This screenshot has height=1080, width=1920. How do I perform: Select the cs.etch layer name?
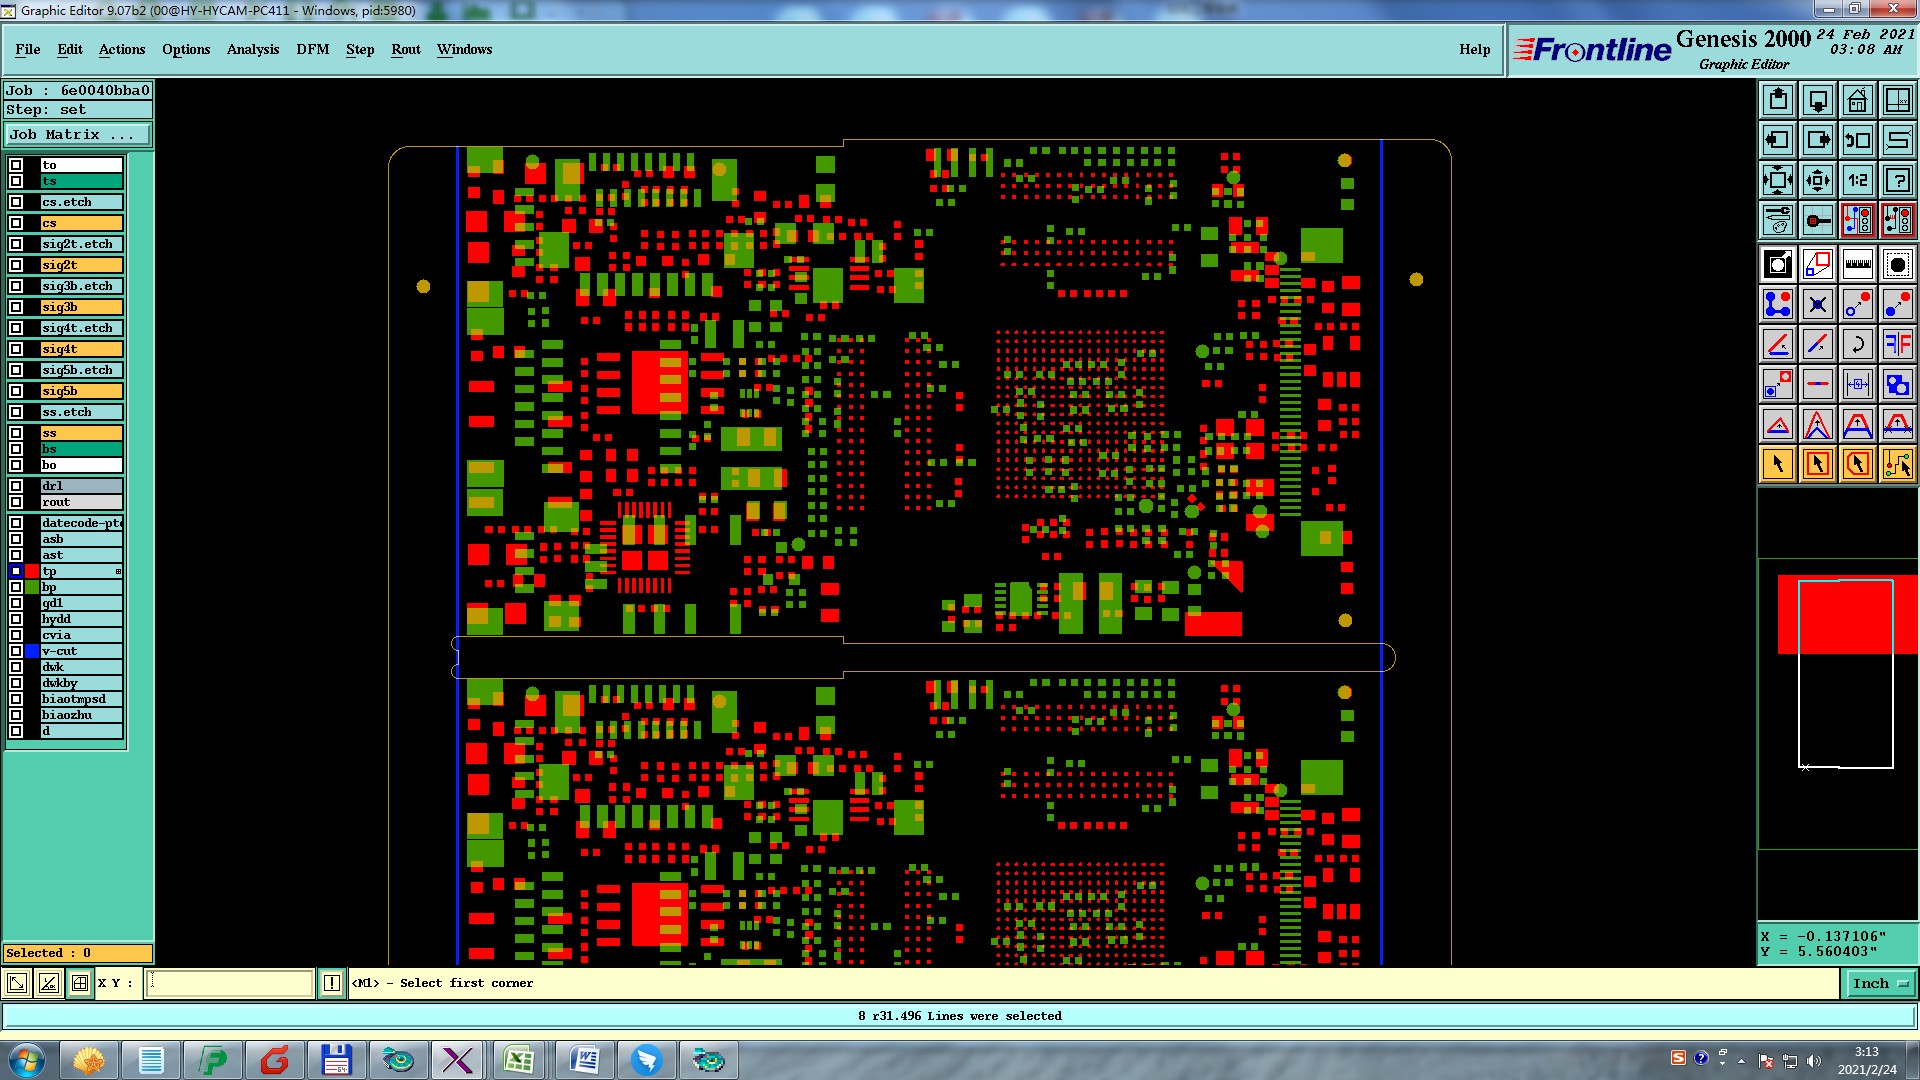tap(81, 202)
